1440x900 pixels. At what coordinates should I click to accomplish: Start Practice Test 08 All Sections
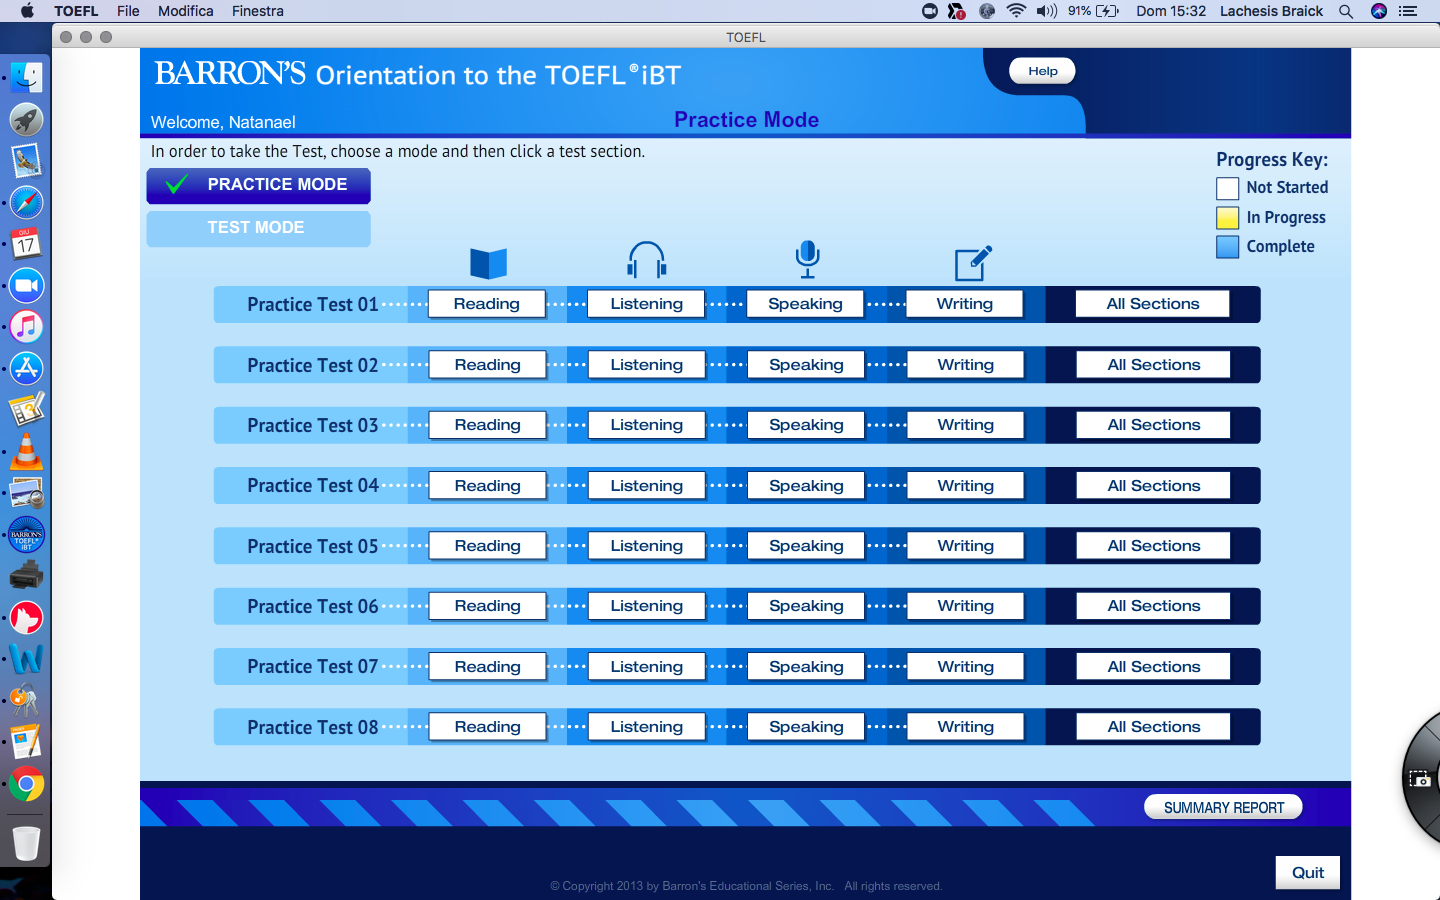(1153, 727)
